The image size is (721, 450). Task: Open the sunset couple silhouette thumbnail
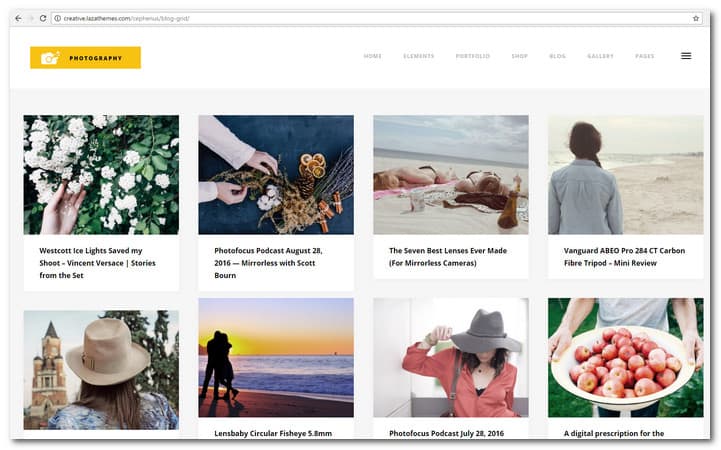click(x=276, y=357)
